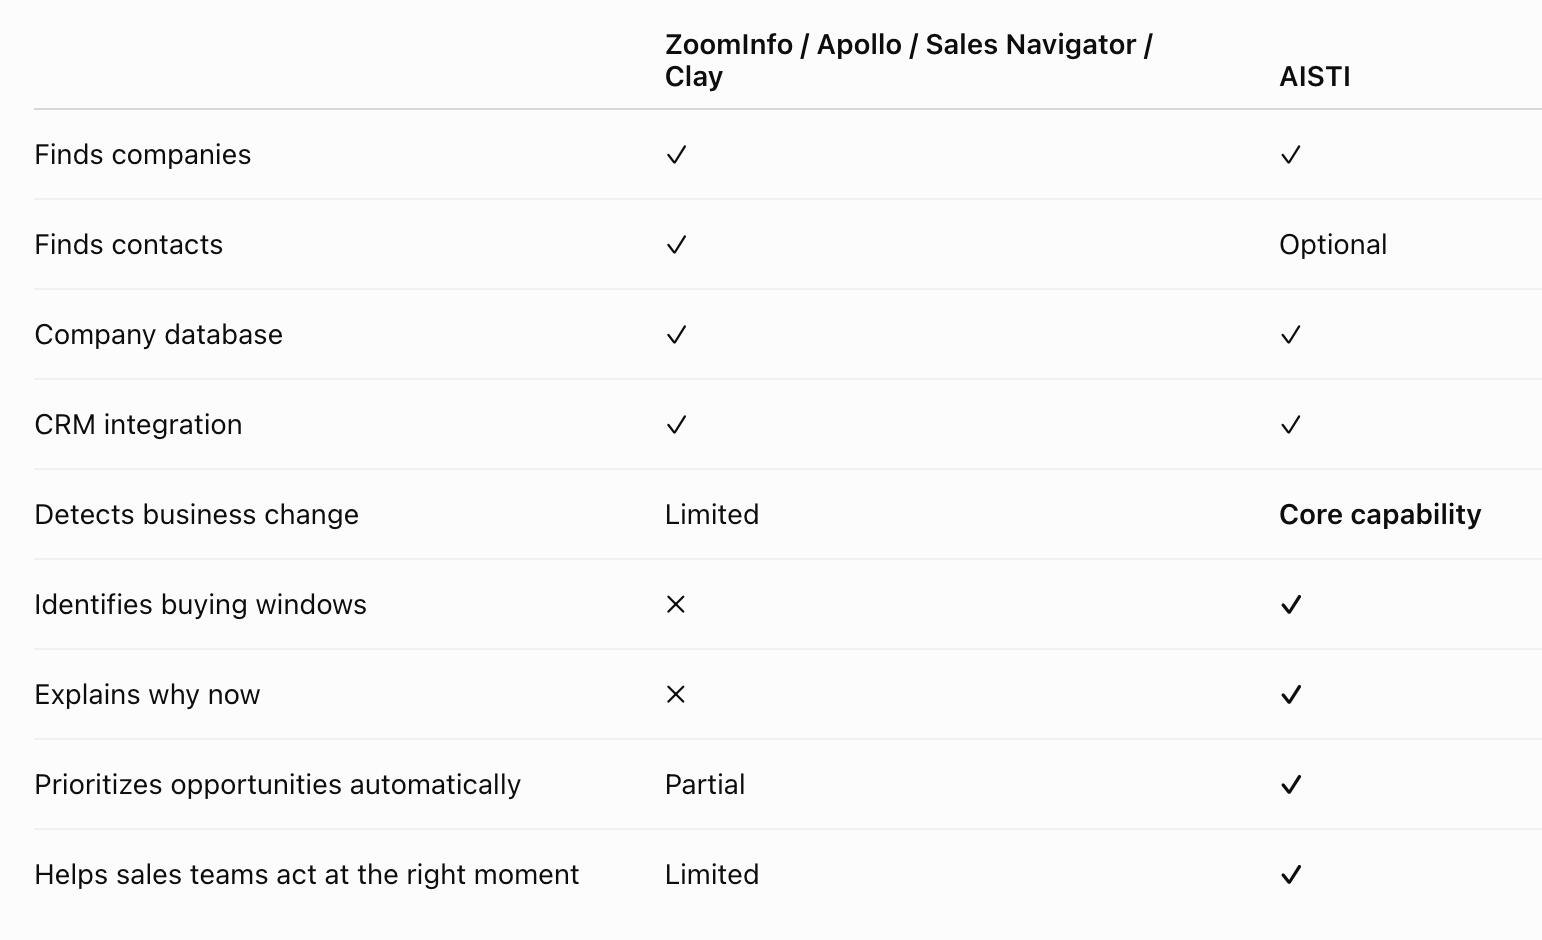
Task: Click AISTI checkmark for Prioritizes opportunities automatically
Action: (x=1291, y=785)
